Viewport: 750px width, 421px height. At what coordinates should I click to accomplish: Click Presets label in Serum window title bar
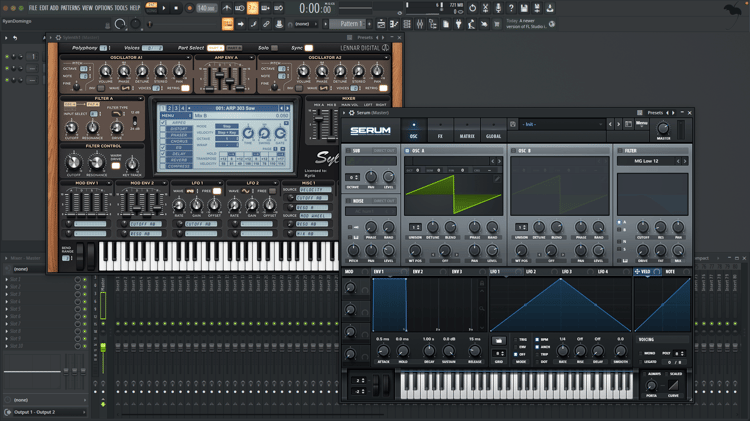coord(655,113)
